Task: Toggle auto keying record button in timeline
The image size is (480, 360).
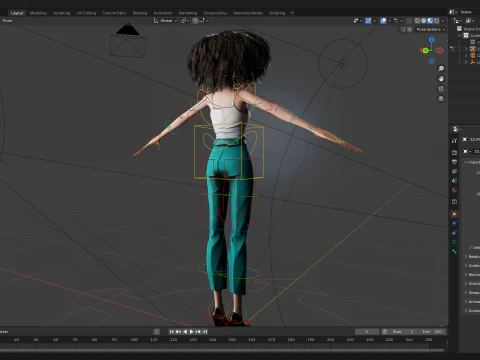Action: (x=156, y=332)
